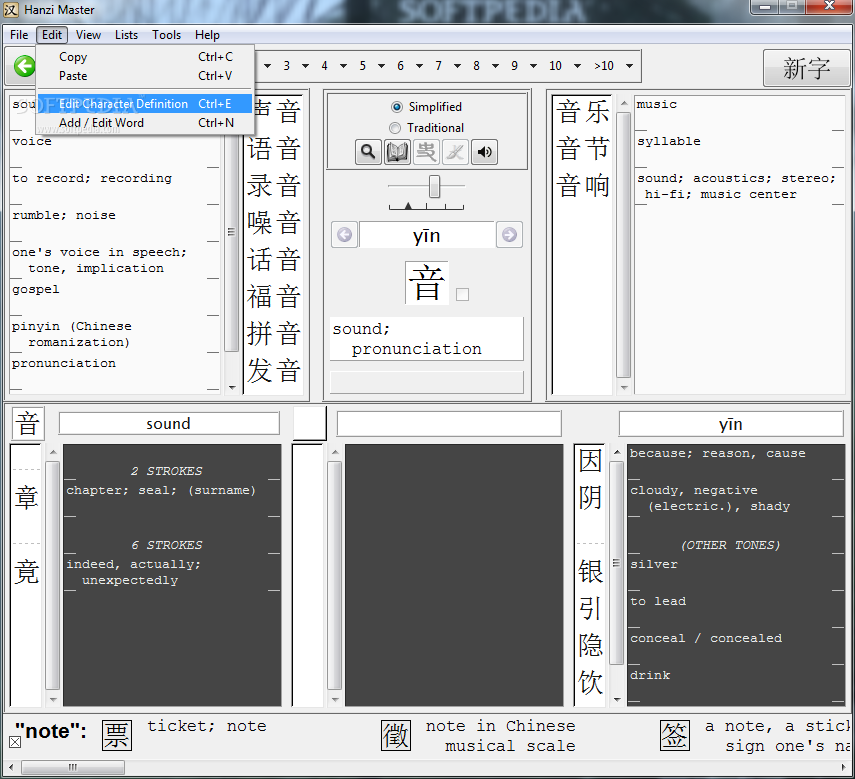Expand the 4 strokes dropdown arrow
855x779 pixels.
point(344,66)
